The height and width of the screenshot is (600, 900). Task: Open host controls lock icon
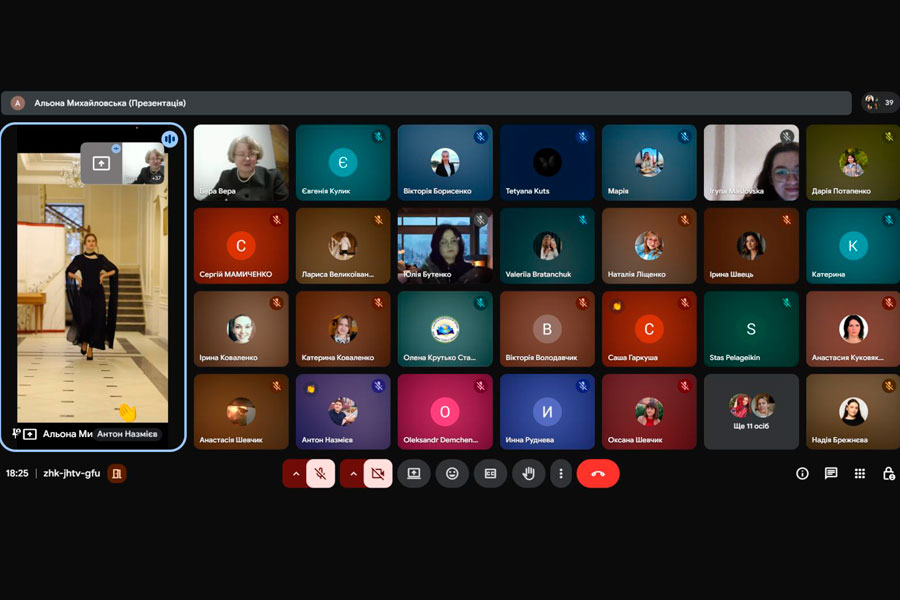tap(889, 473)
